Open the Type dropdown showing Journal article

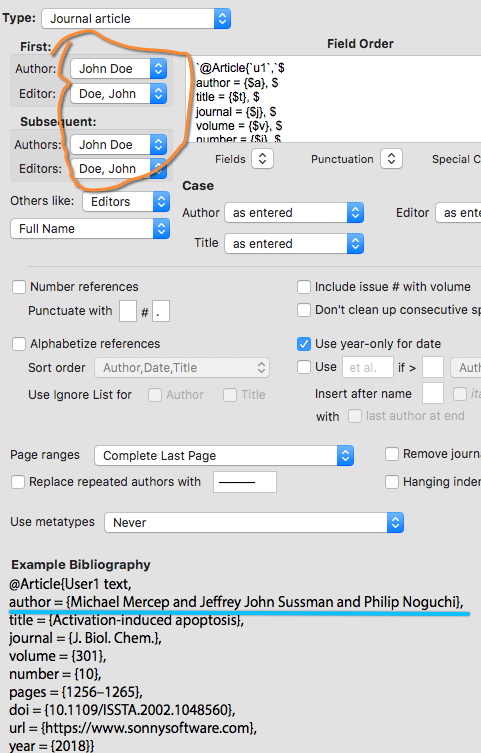[136, 19]
